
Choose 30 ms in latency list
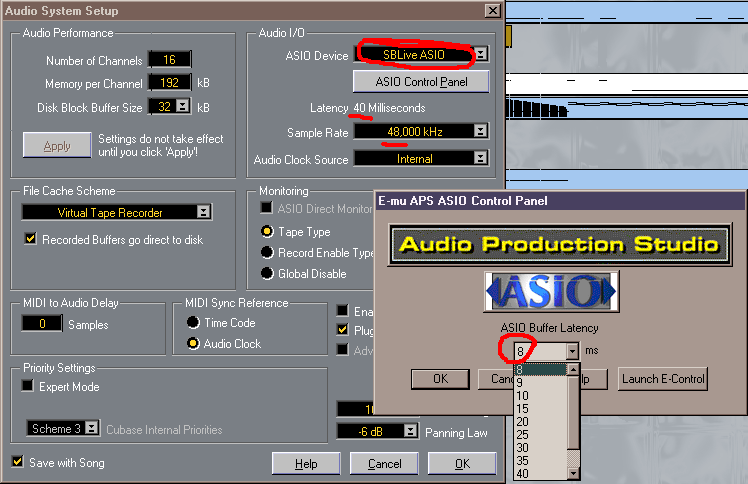(x=540, y=447)
